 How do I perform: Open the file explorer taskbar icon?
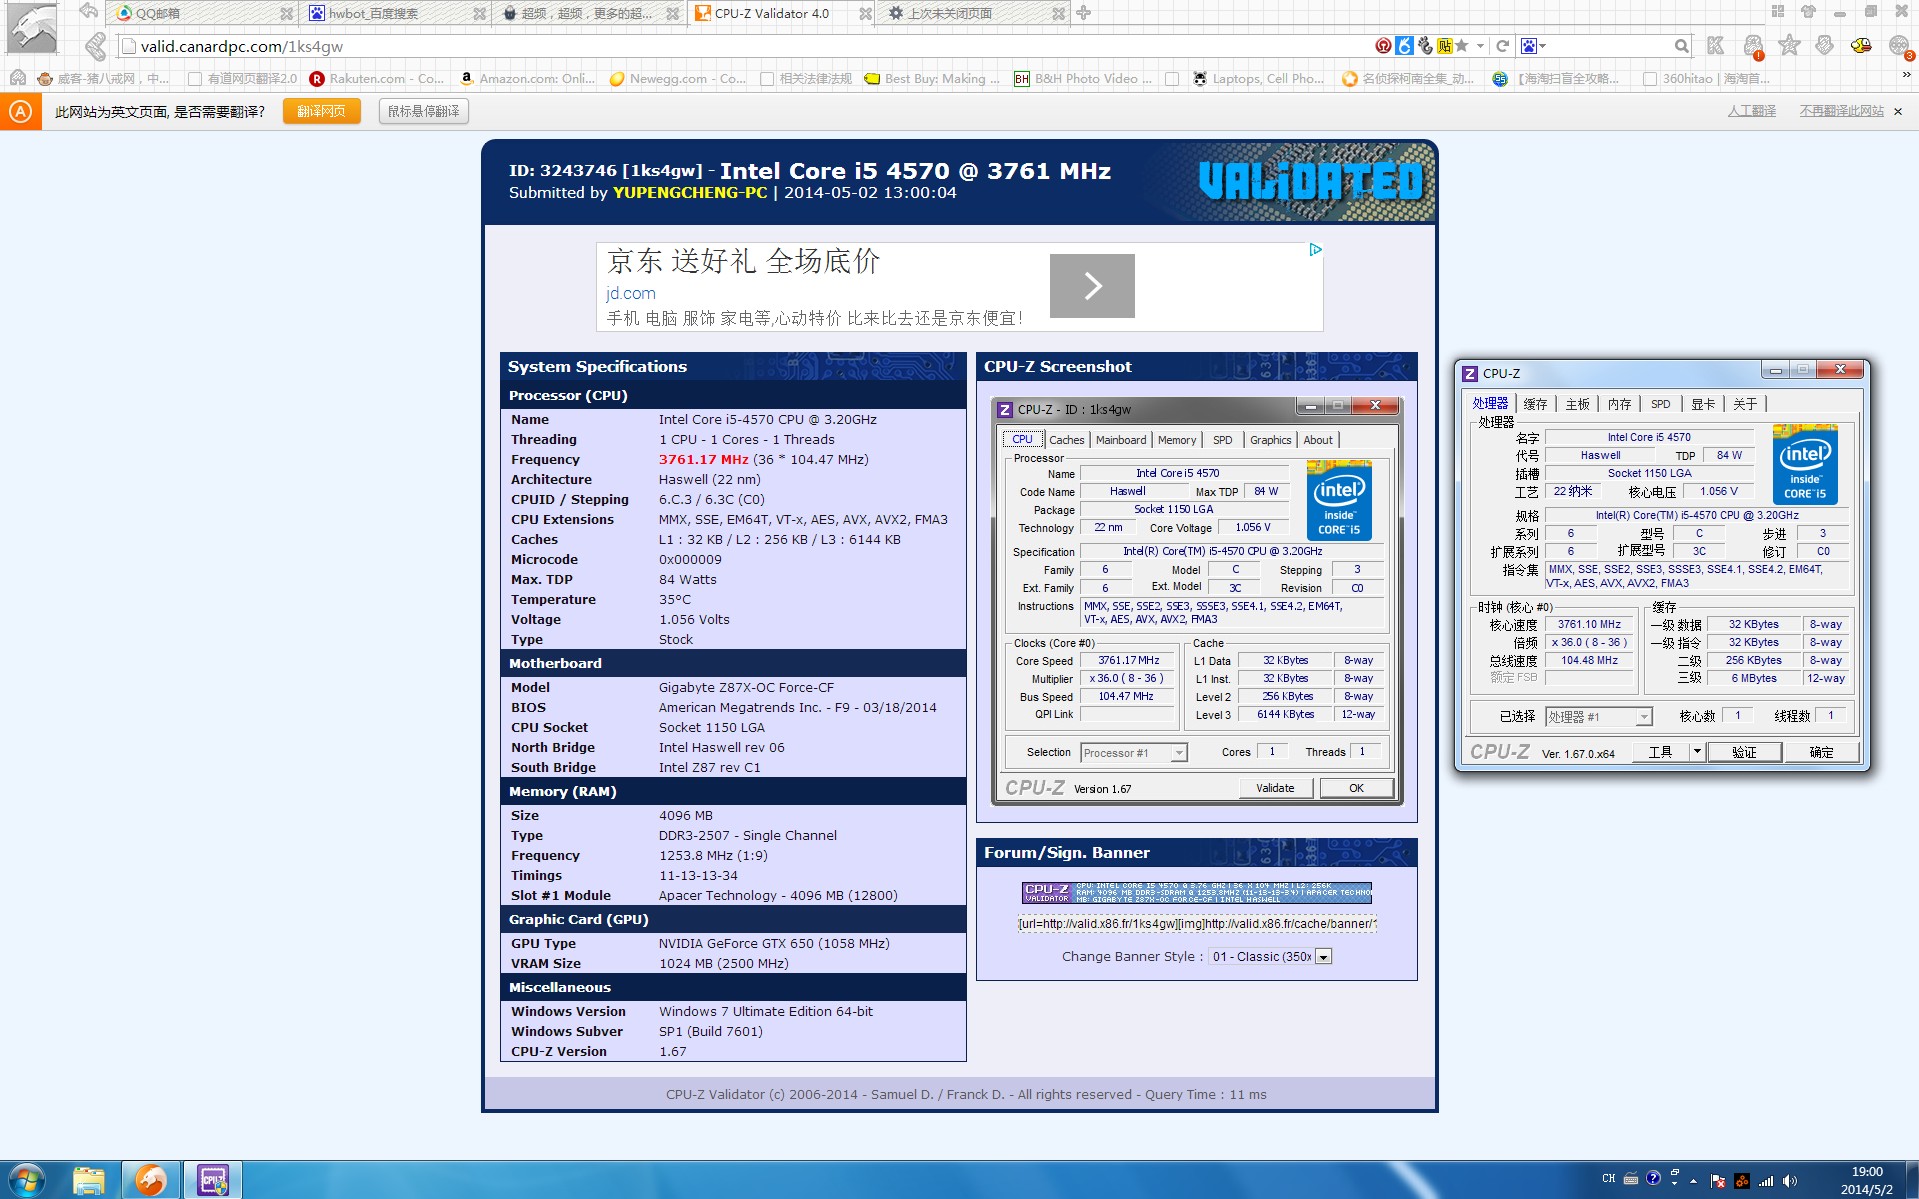[89, 1180]
